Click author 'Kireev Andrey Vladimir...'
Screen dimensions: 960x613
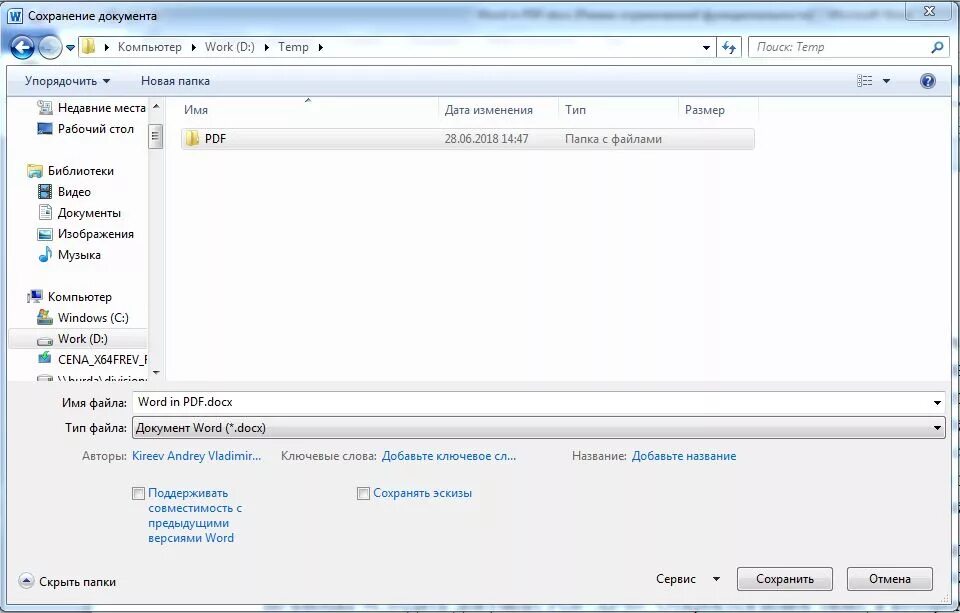tap(197, 456)
